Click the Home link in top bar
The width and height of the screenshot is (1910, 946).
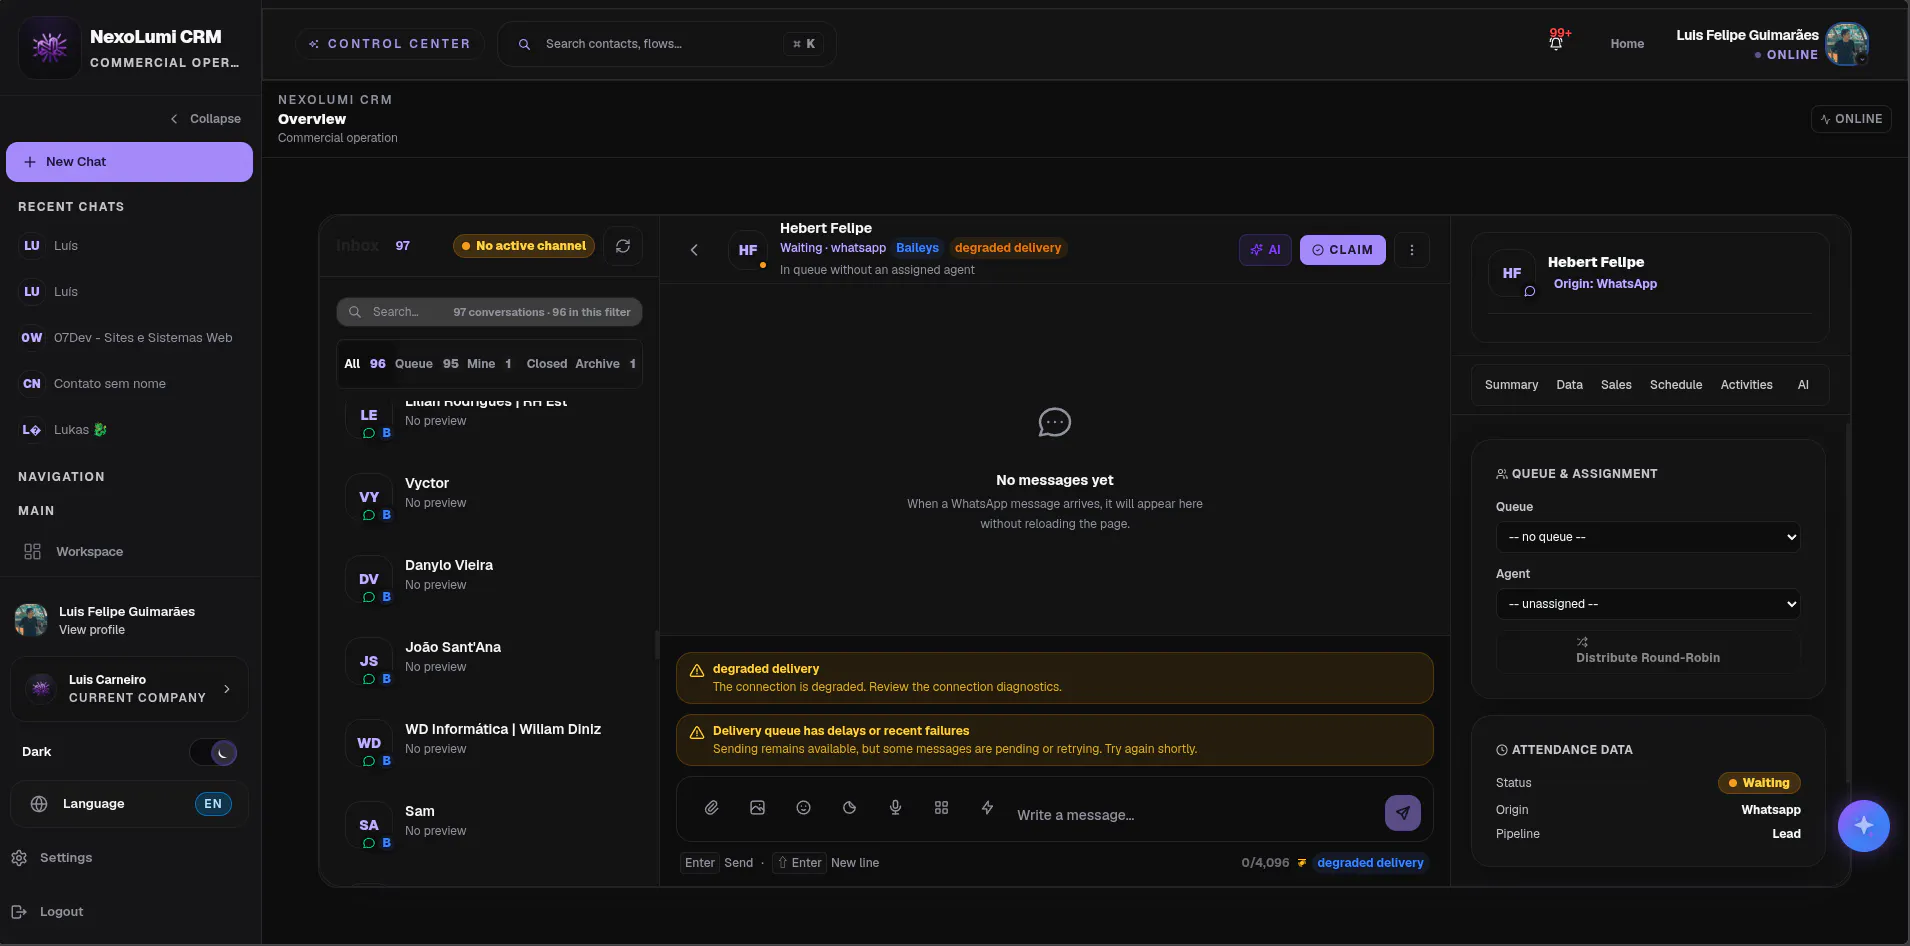point(1627,44)
